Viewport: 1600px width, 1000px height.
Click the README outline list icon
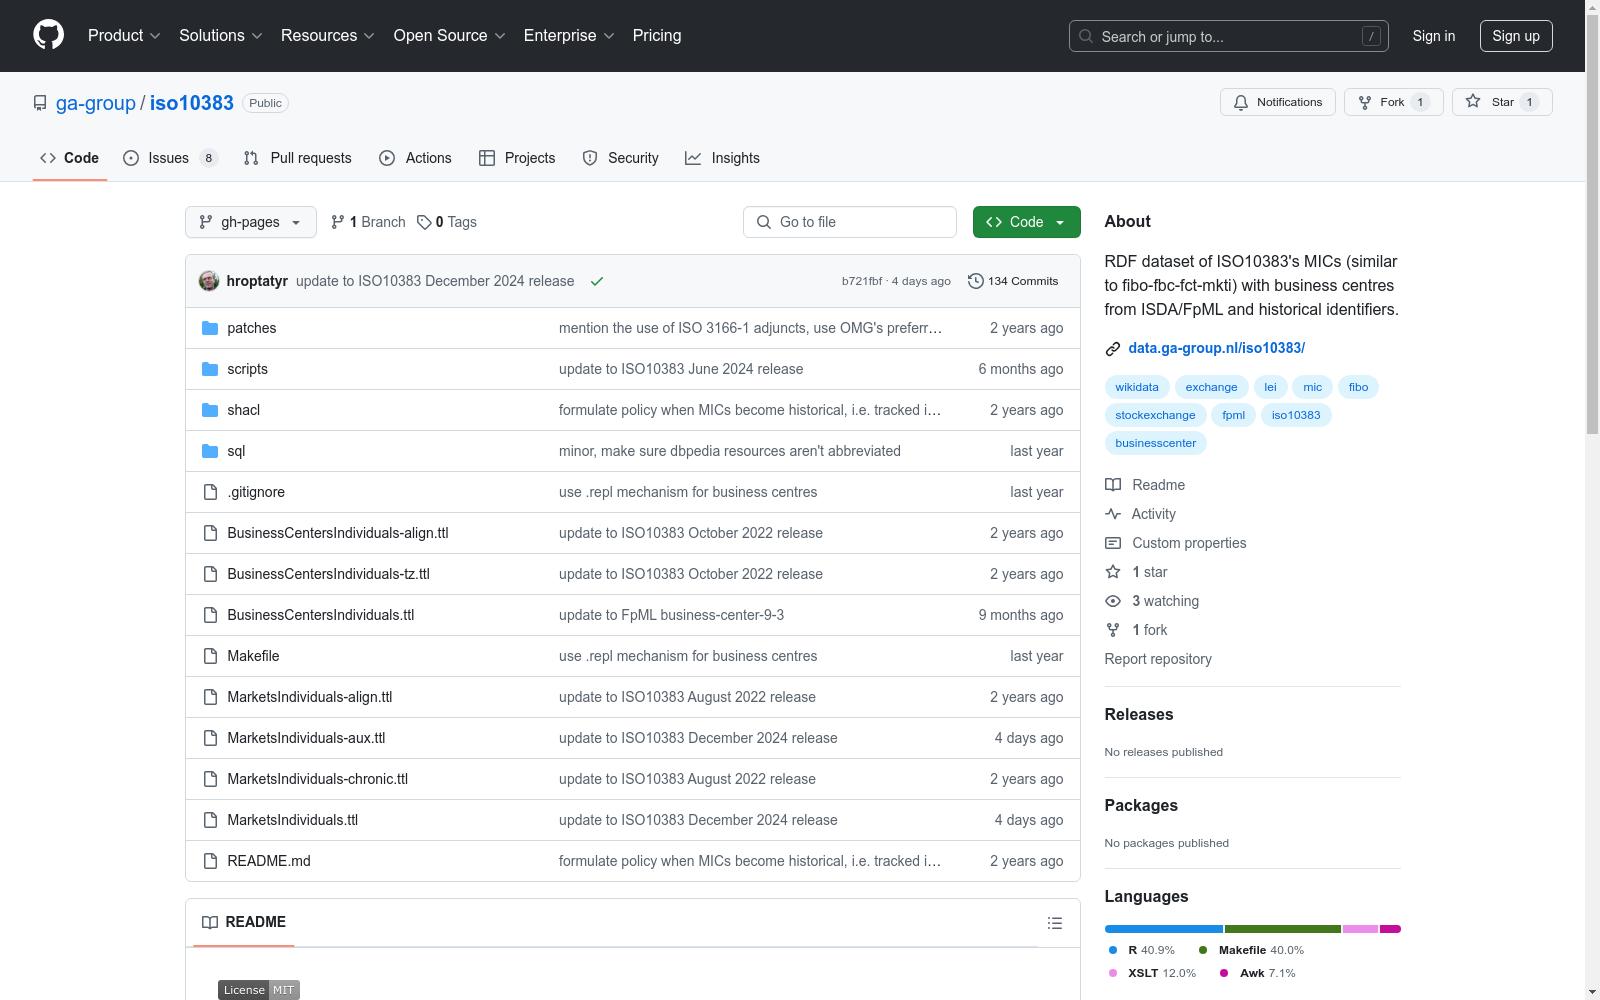tap(1055, 923)
